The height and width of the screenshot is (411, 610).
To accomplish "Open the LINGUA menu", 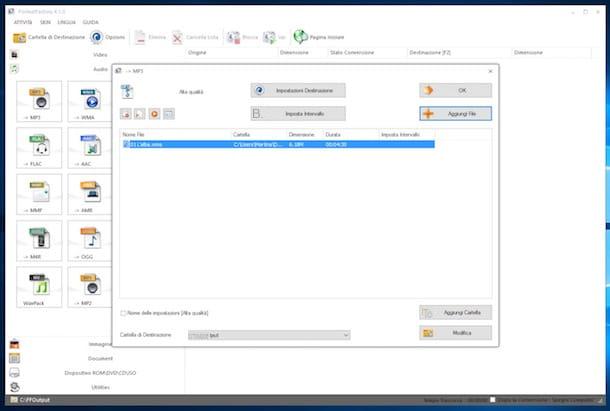I will (x=67, y=22).
